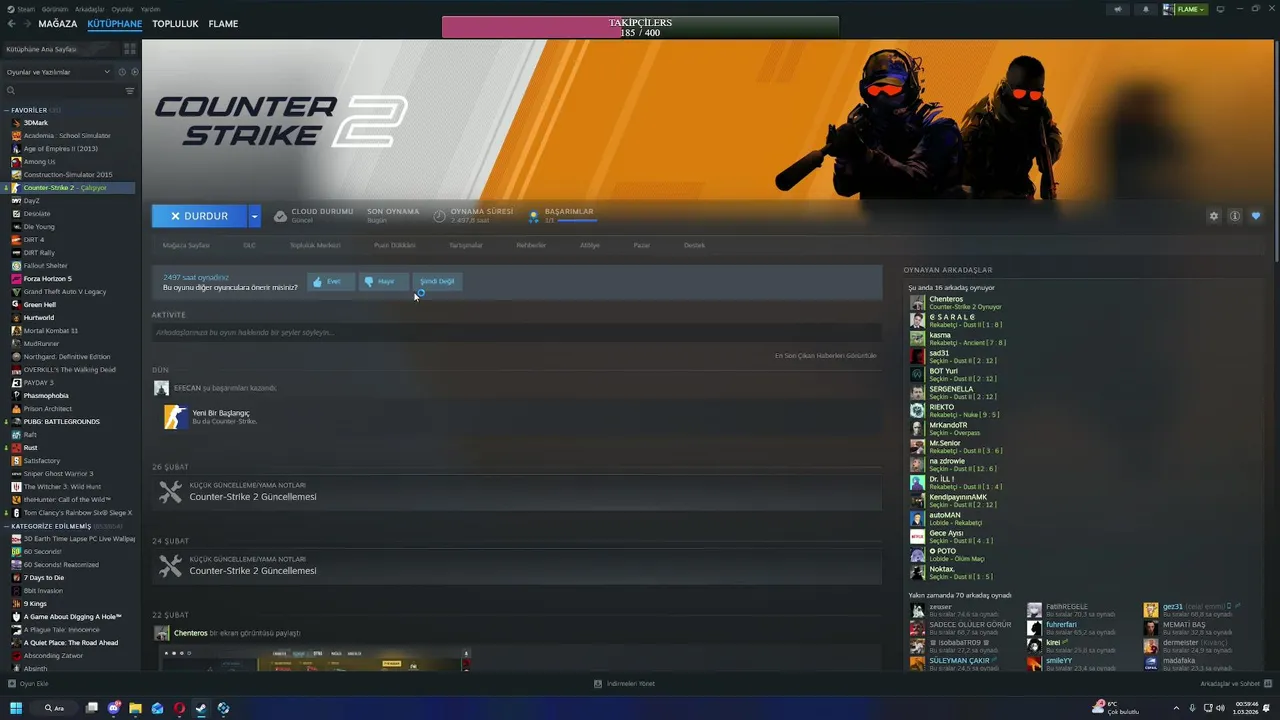The width and height of the screenshot is (1280, 720).
Task: Open the TOPLULUK tab
Action: point(175,24)
